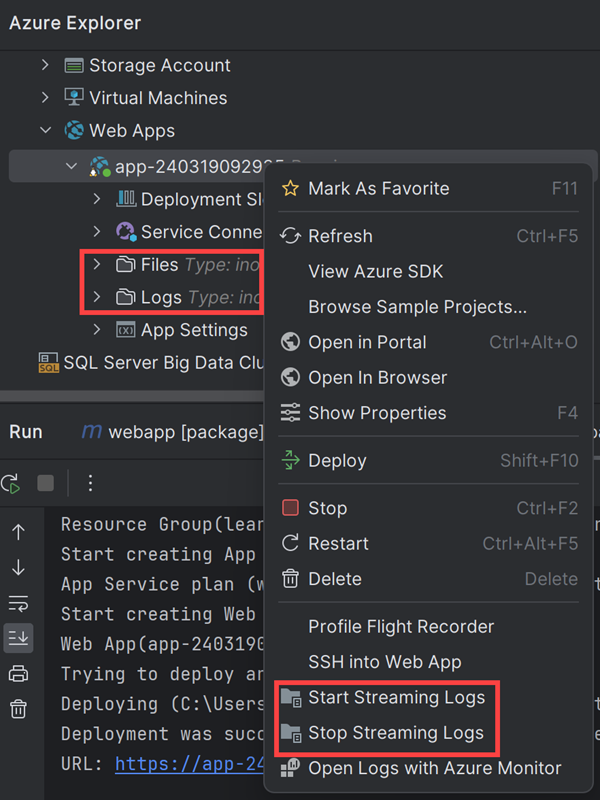Click the Storage Account icon
This screenshot has height=800, width=600.
[74, 65]
